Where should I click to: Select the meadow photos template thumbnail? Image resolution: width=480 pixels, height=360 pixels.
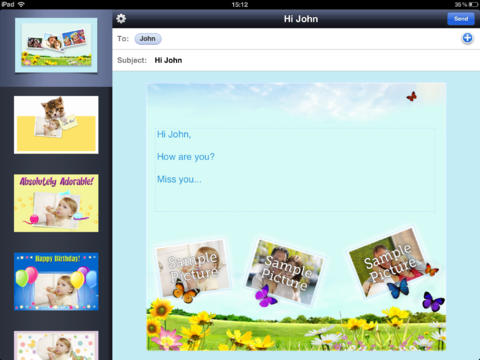pyautogui.click(x=56, y=45)
